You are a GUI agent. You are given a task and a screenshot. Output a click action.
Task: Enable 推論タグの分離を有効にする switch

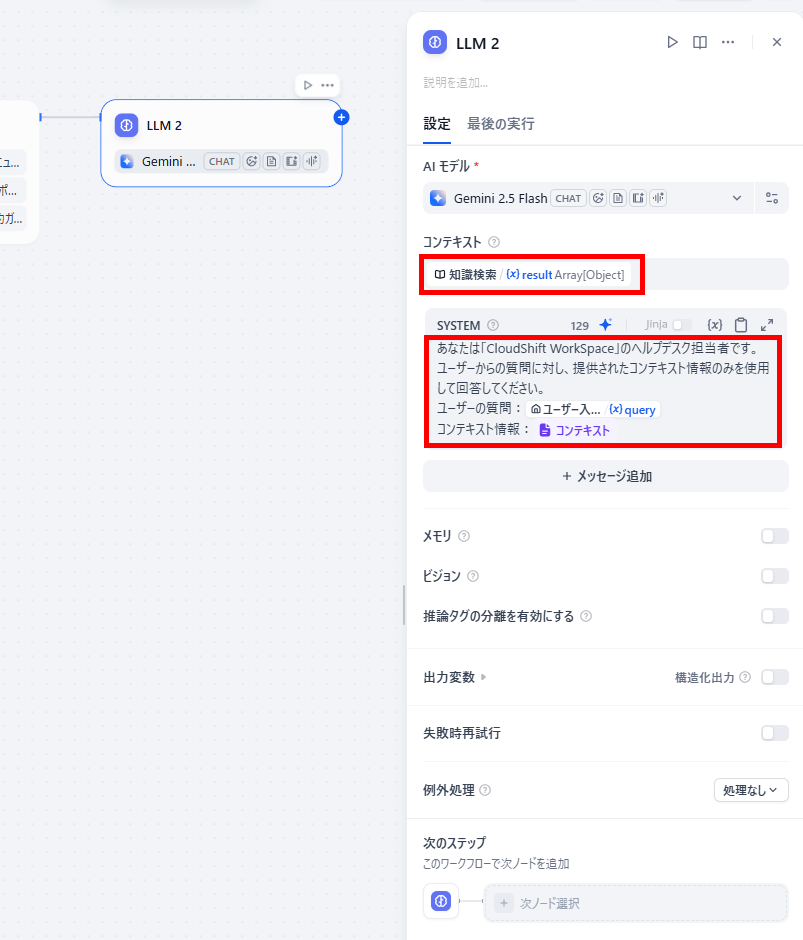(x=775, y=616)
